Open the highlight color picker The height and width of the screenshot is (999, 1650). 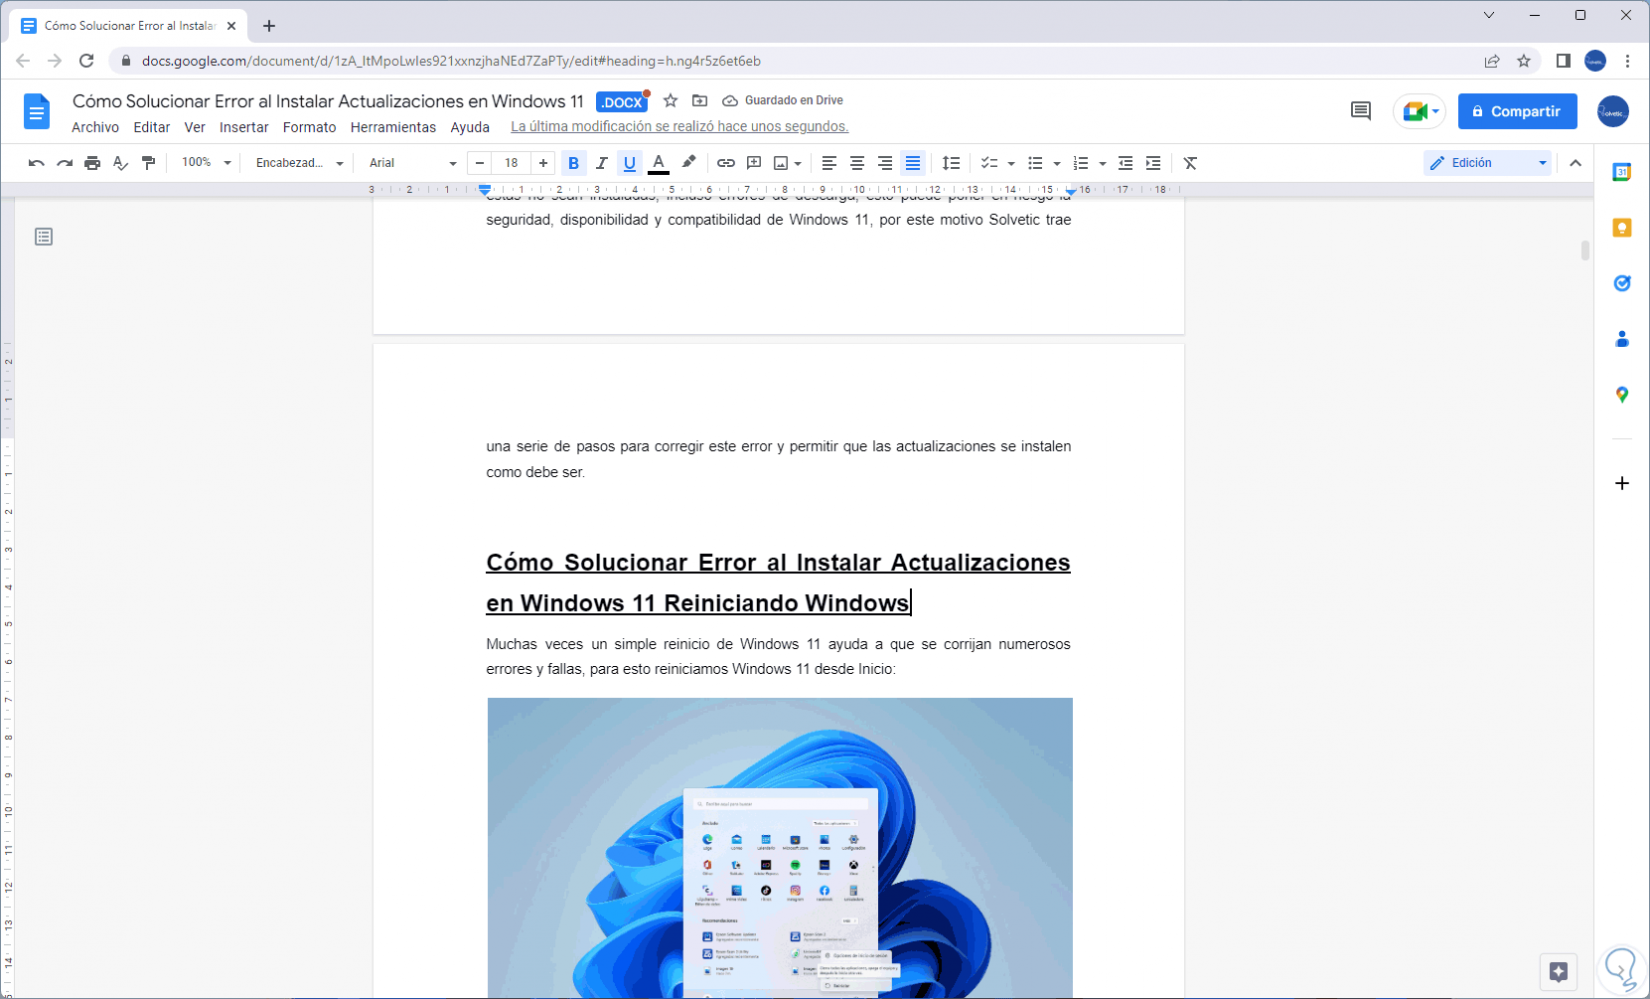pyautogui.click(x=688, y=163)
